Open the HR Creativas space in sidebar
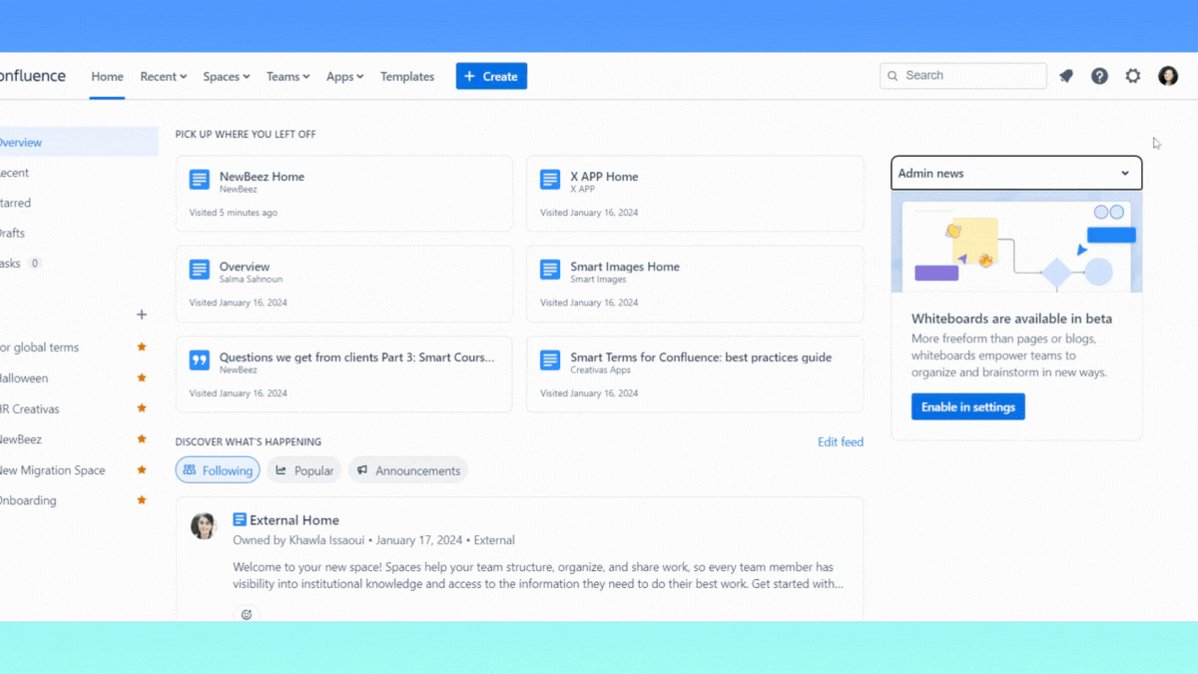Viewport: 1198px width, 674px height. tap(30, 409)
